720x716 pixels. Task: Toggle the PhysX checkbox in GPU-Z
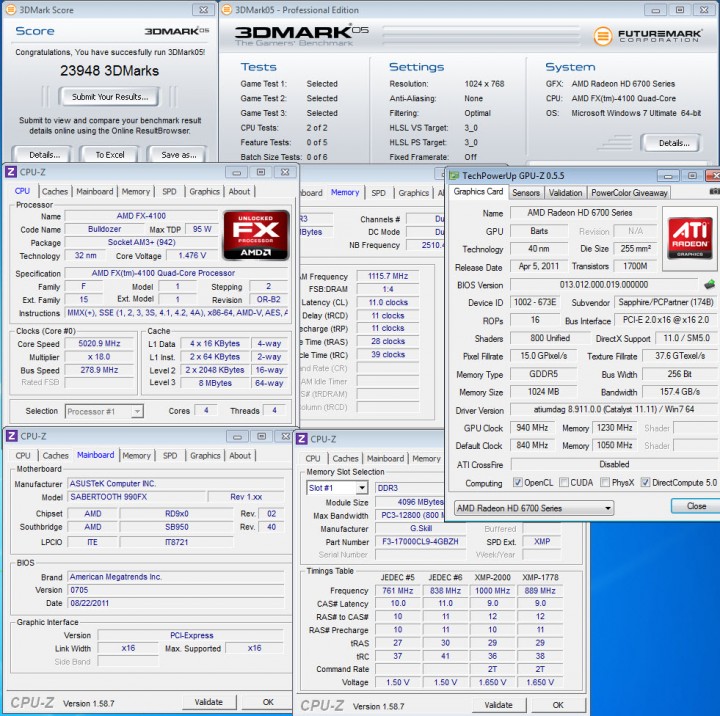pos(605,482)
